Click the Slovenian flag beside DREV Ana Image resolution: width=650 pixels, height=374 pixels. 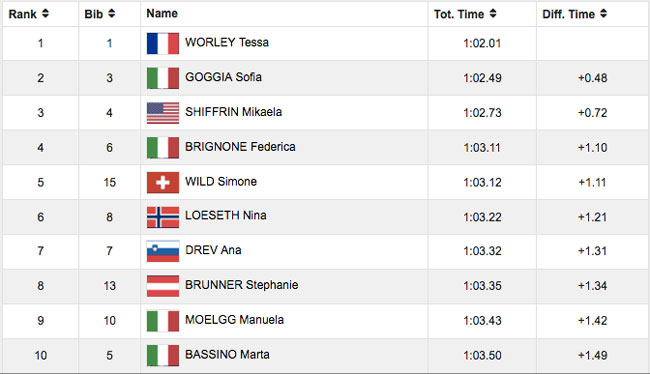click(163, 251)
